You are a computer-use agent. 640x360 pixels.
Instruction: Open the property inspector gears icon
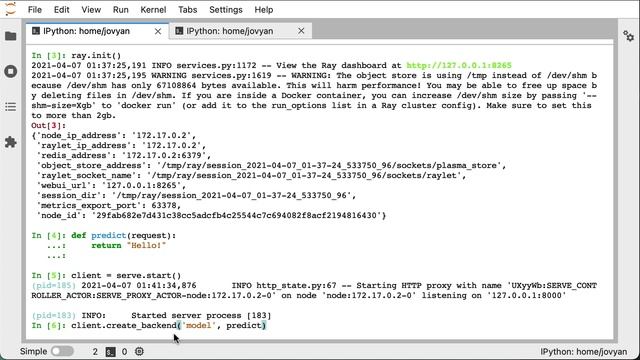coord(629,36)
